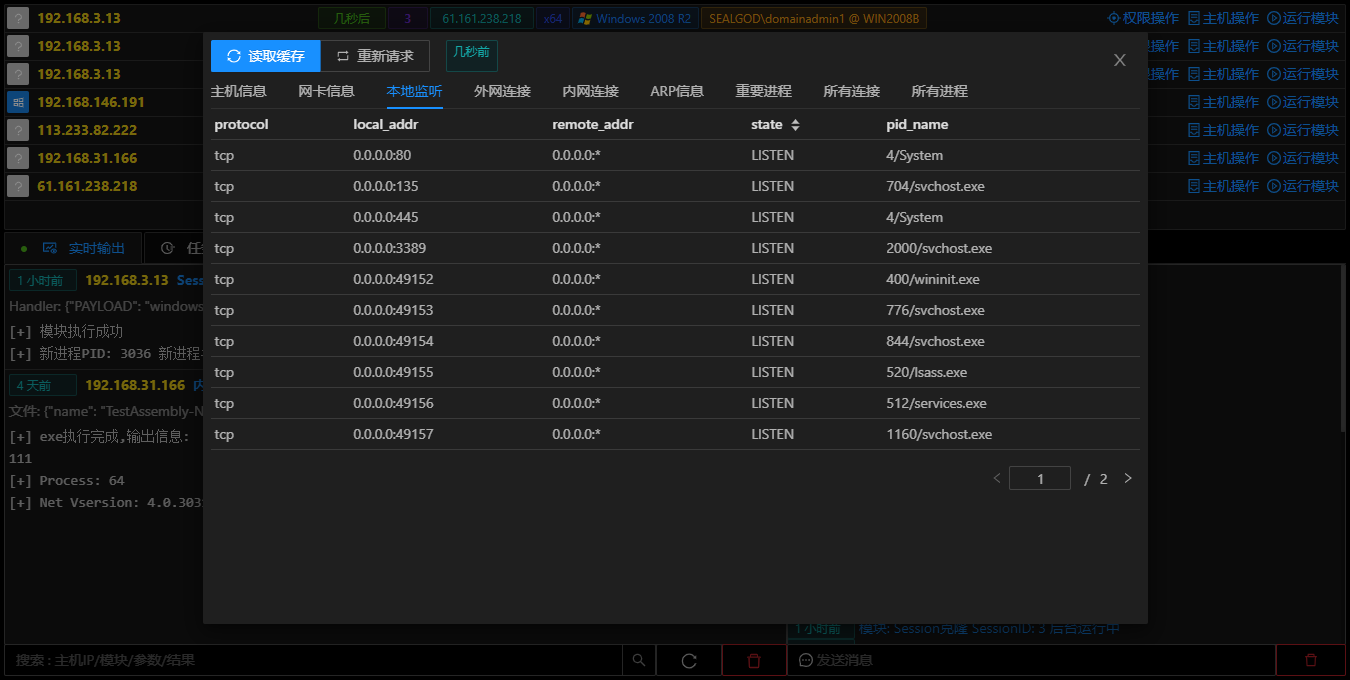Click the 400/wininit.exe process cell
This screenshot has width=1350, height=680.
click(933, 279)
